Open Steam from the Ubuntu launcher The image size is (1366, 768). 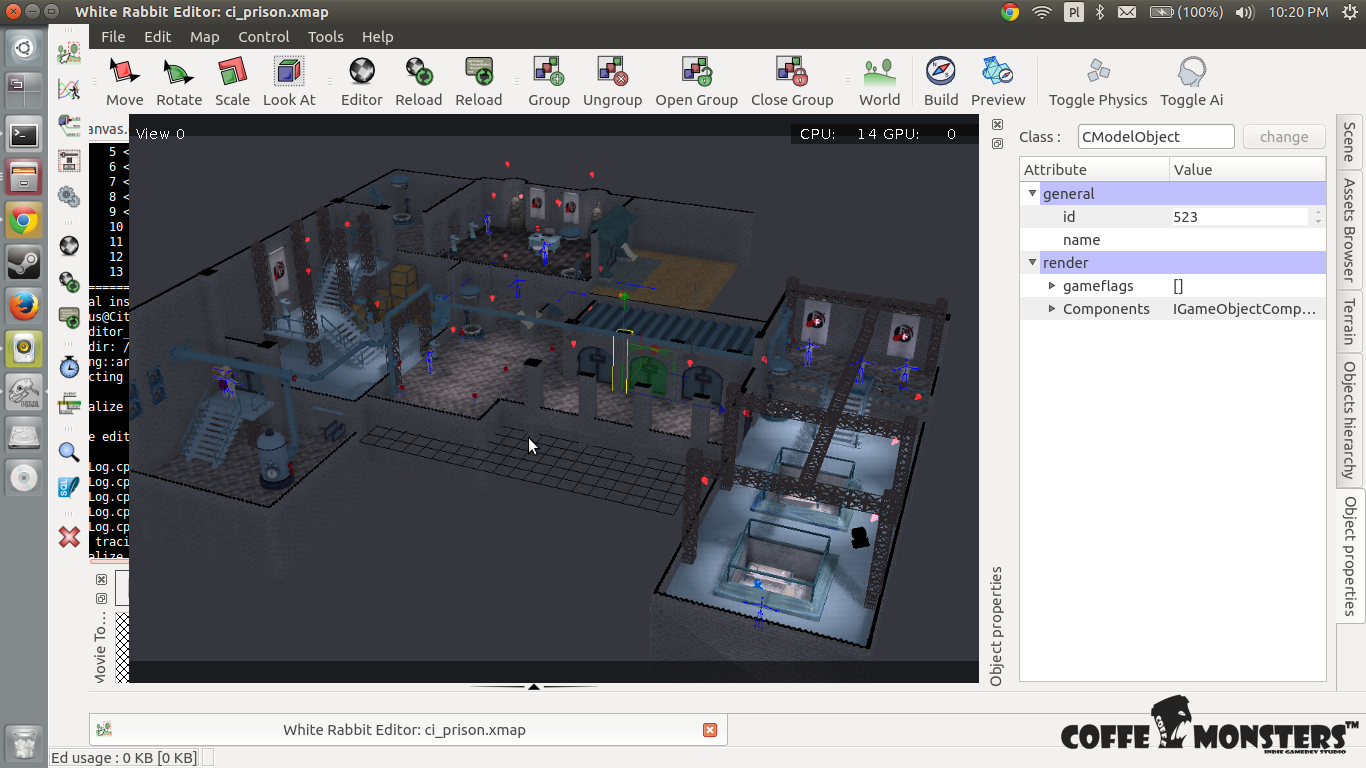(x=23, y=262)
